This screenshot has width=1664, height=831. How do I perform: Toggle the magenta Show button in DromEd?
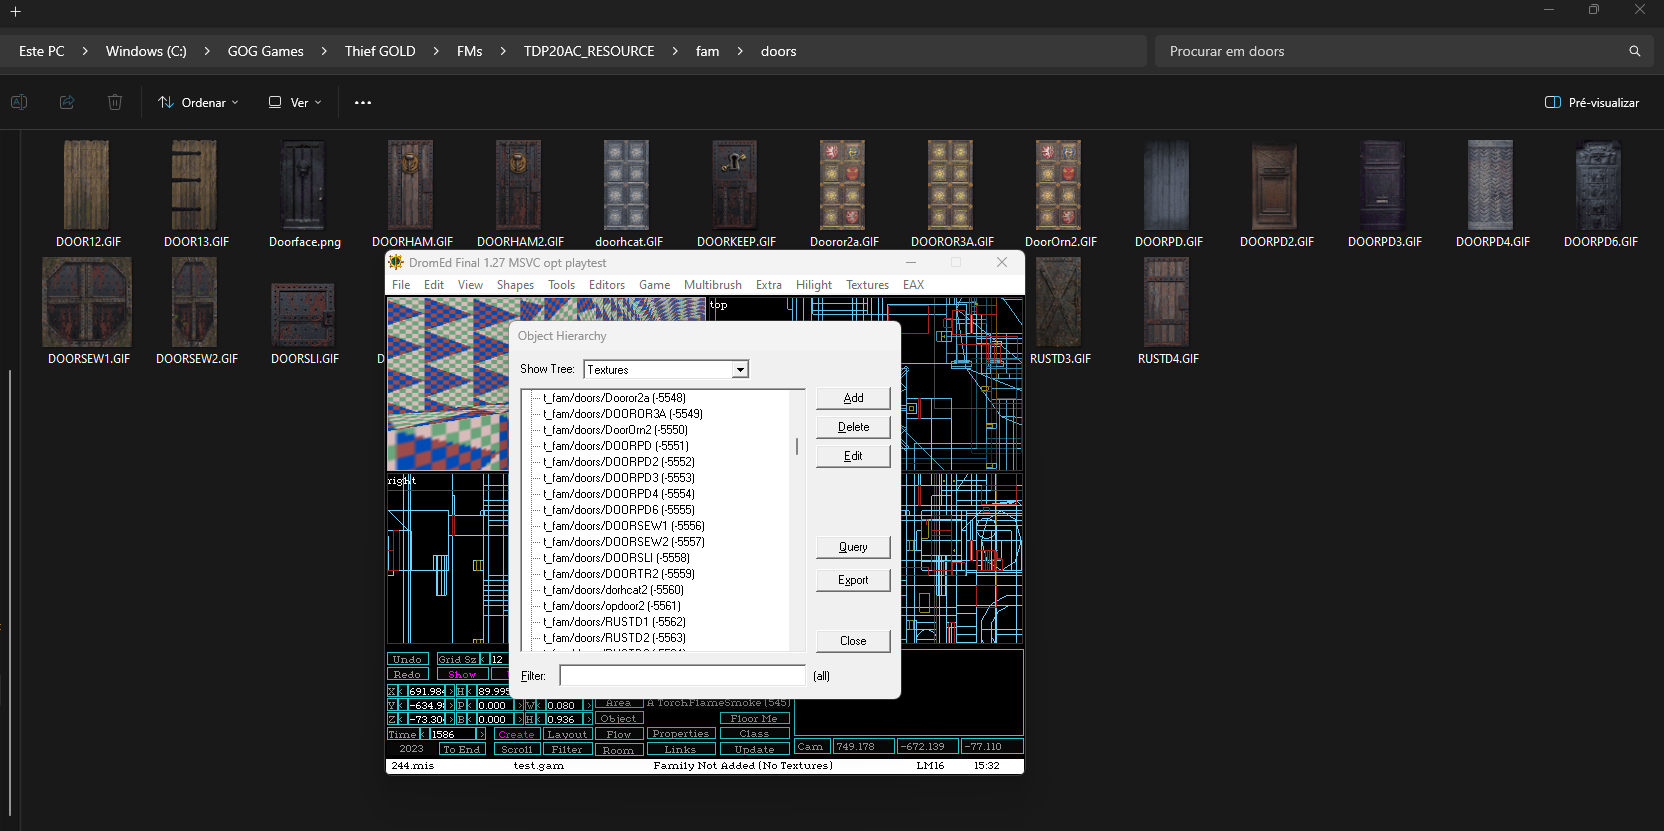click(462, 675)
